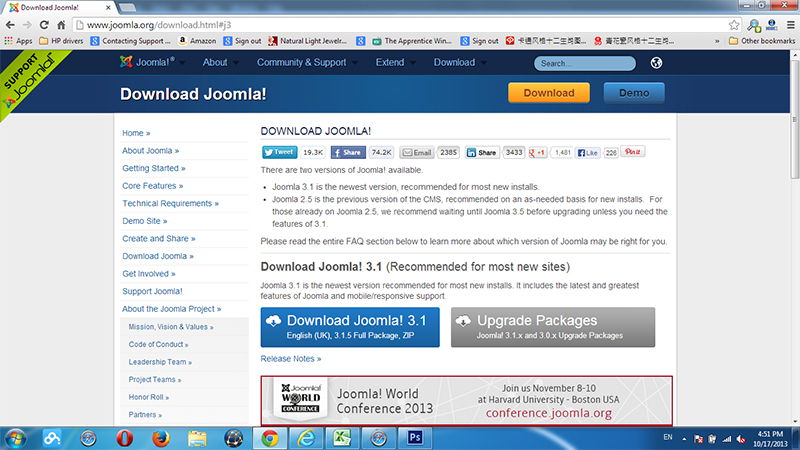The width and height of the screenshot is (800, 450).
Task: Click the Facebook Like button
Action: [x=588, y=153]
